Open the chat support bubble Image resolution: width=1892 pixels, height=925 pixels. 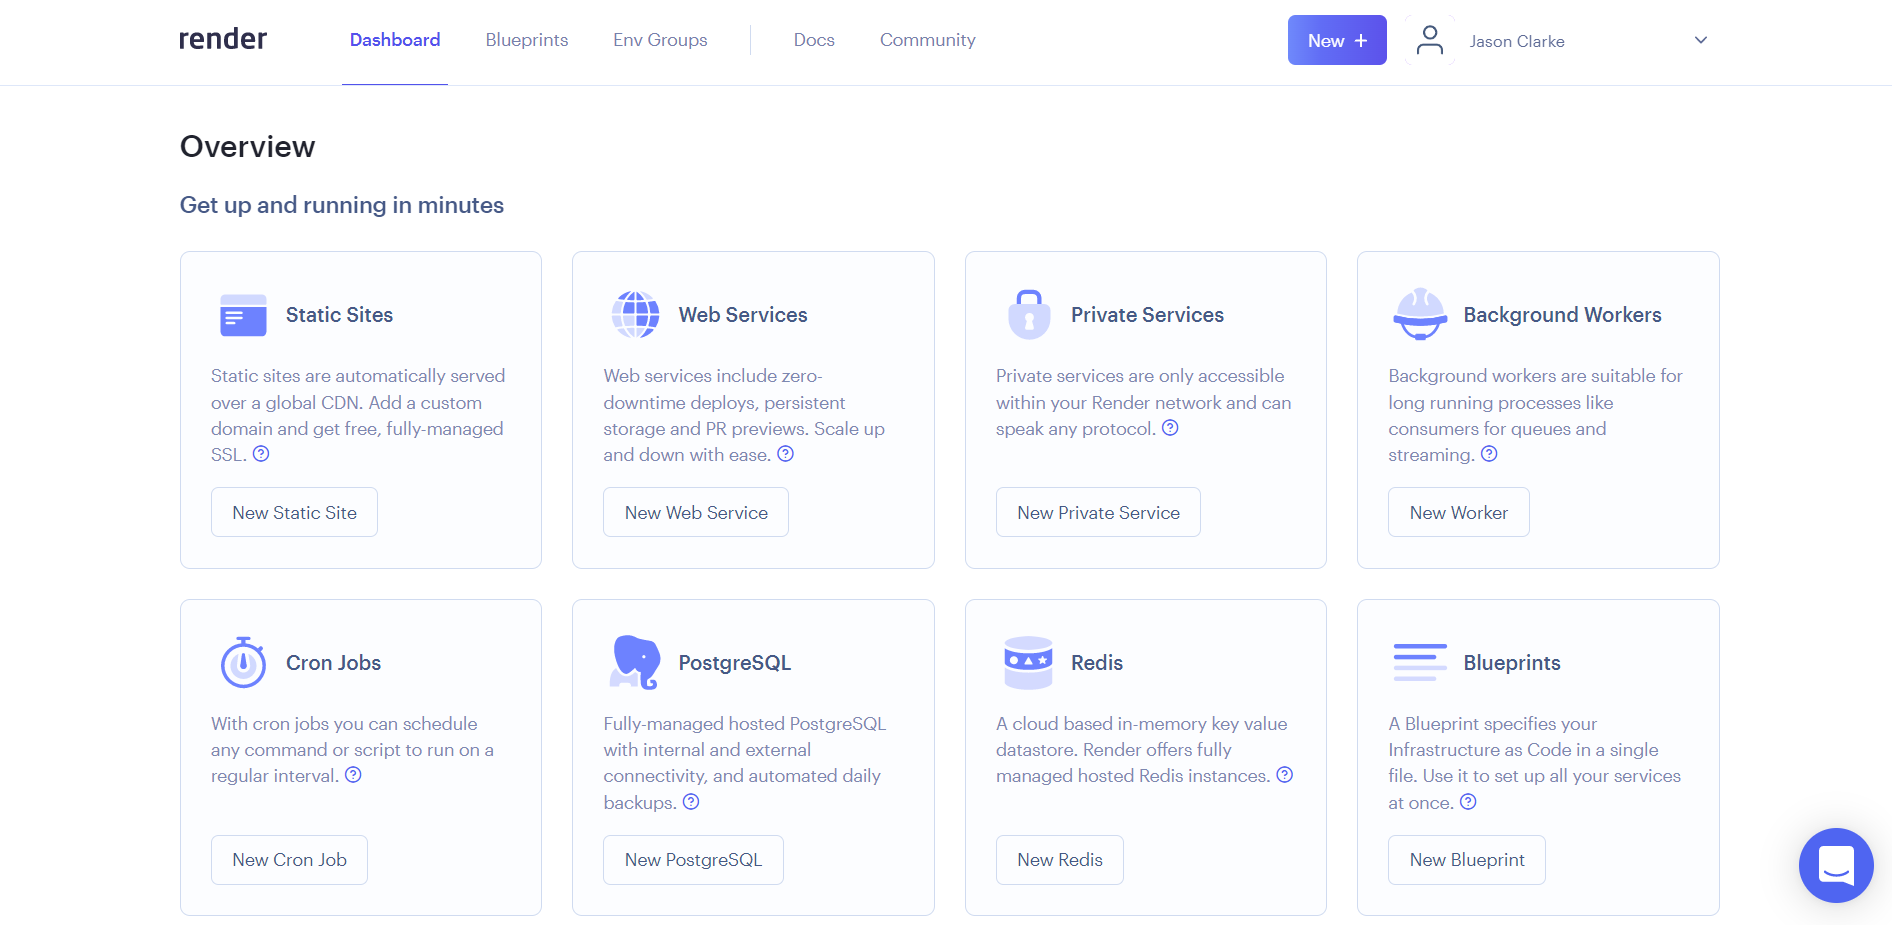click(x=1835, y=865)
